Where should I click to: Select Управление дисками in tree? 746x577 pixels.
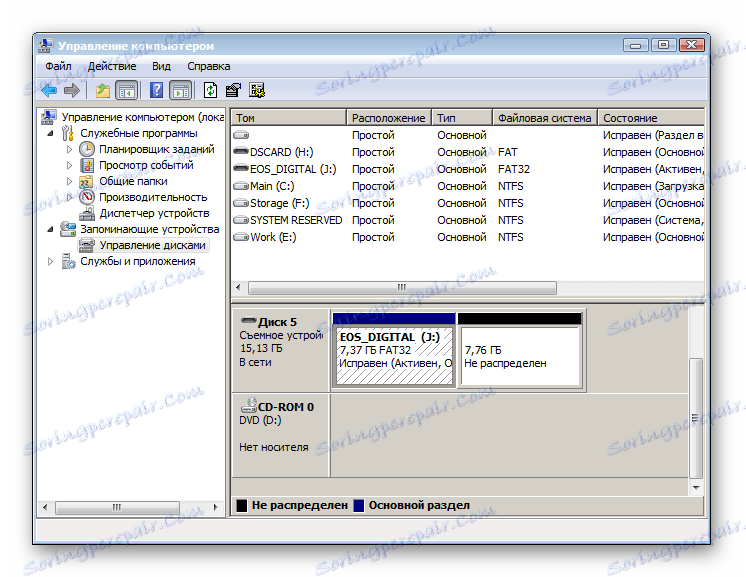coord(152,245)
